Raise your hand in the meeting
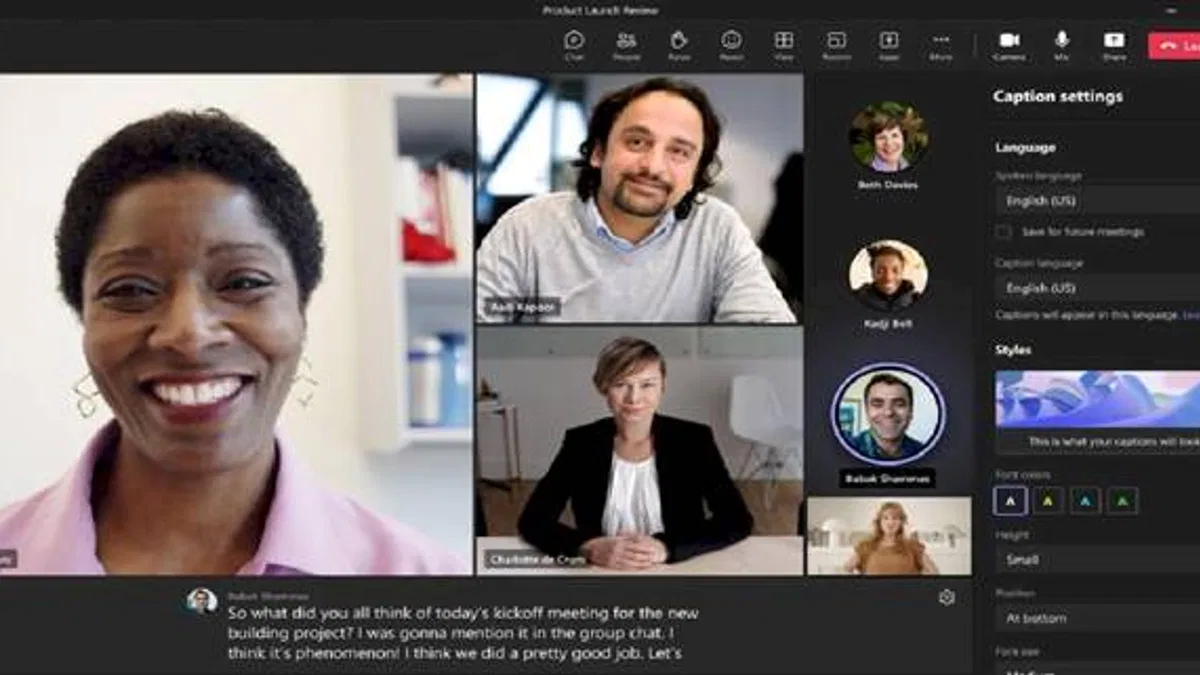The width and height of the screenshot is (1200, 675). pos(679,45)
